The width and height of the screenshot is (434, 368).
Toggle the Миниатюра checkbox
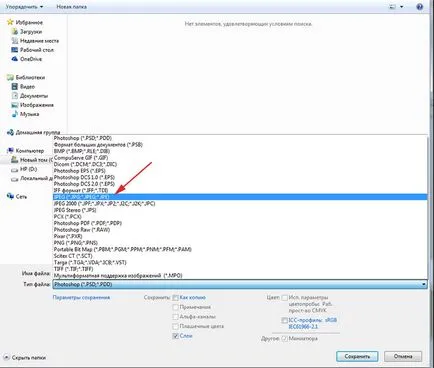tap(284, 338)
